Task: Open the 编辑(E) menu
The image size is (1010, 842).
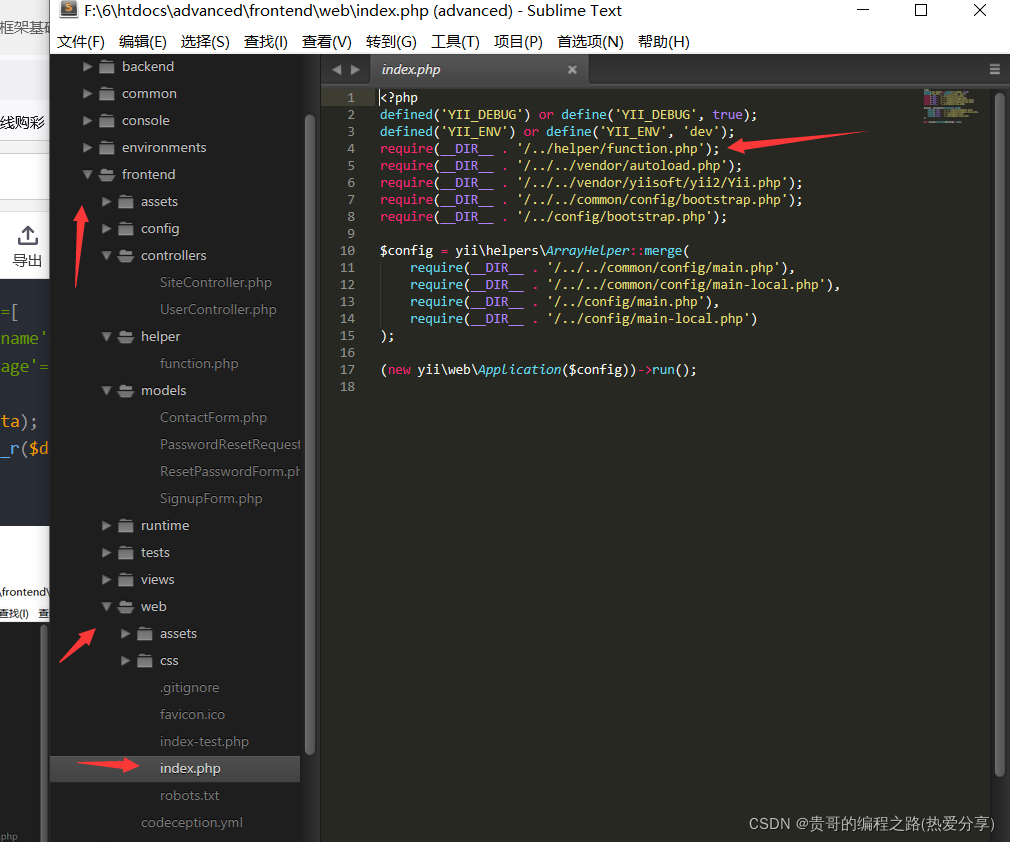Action: [x=142, y=42]
